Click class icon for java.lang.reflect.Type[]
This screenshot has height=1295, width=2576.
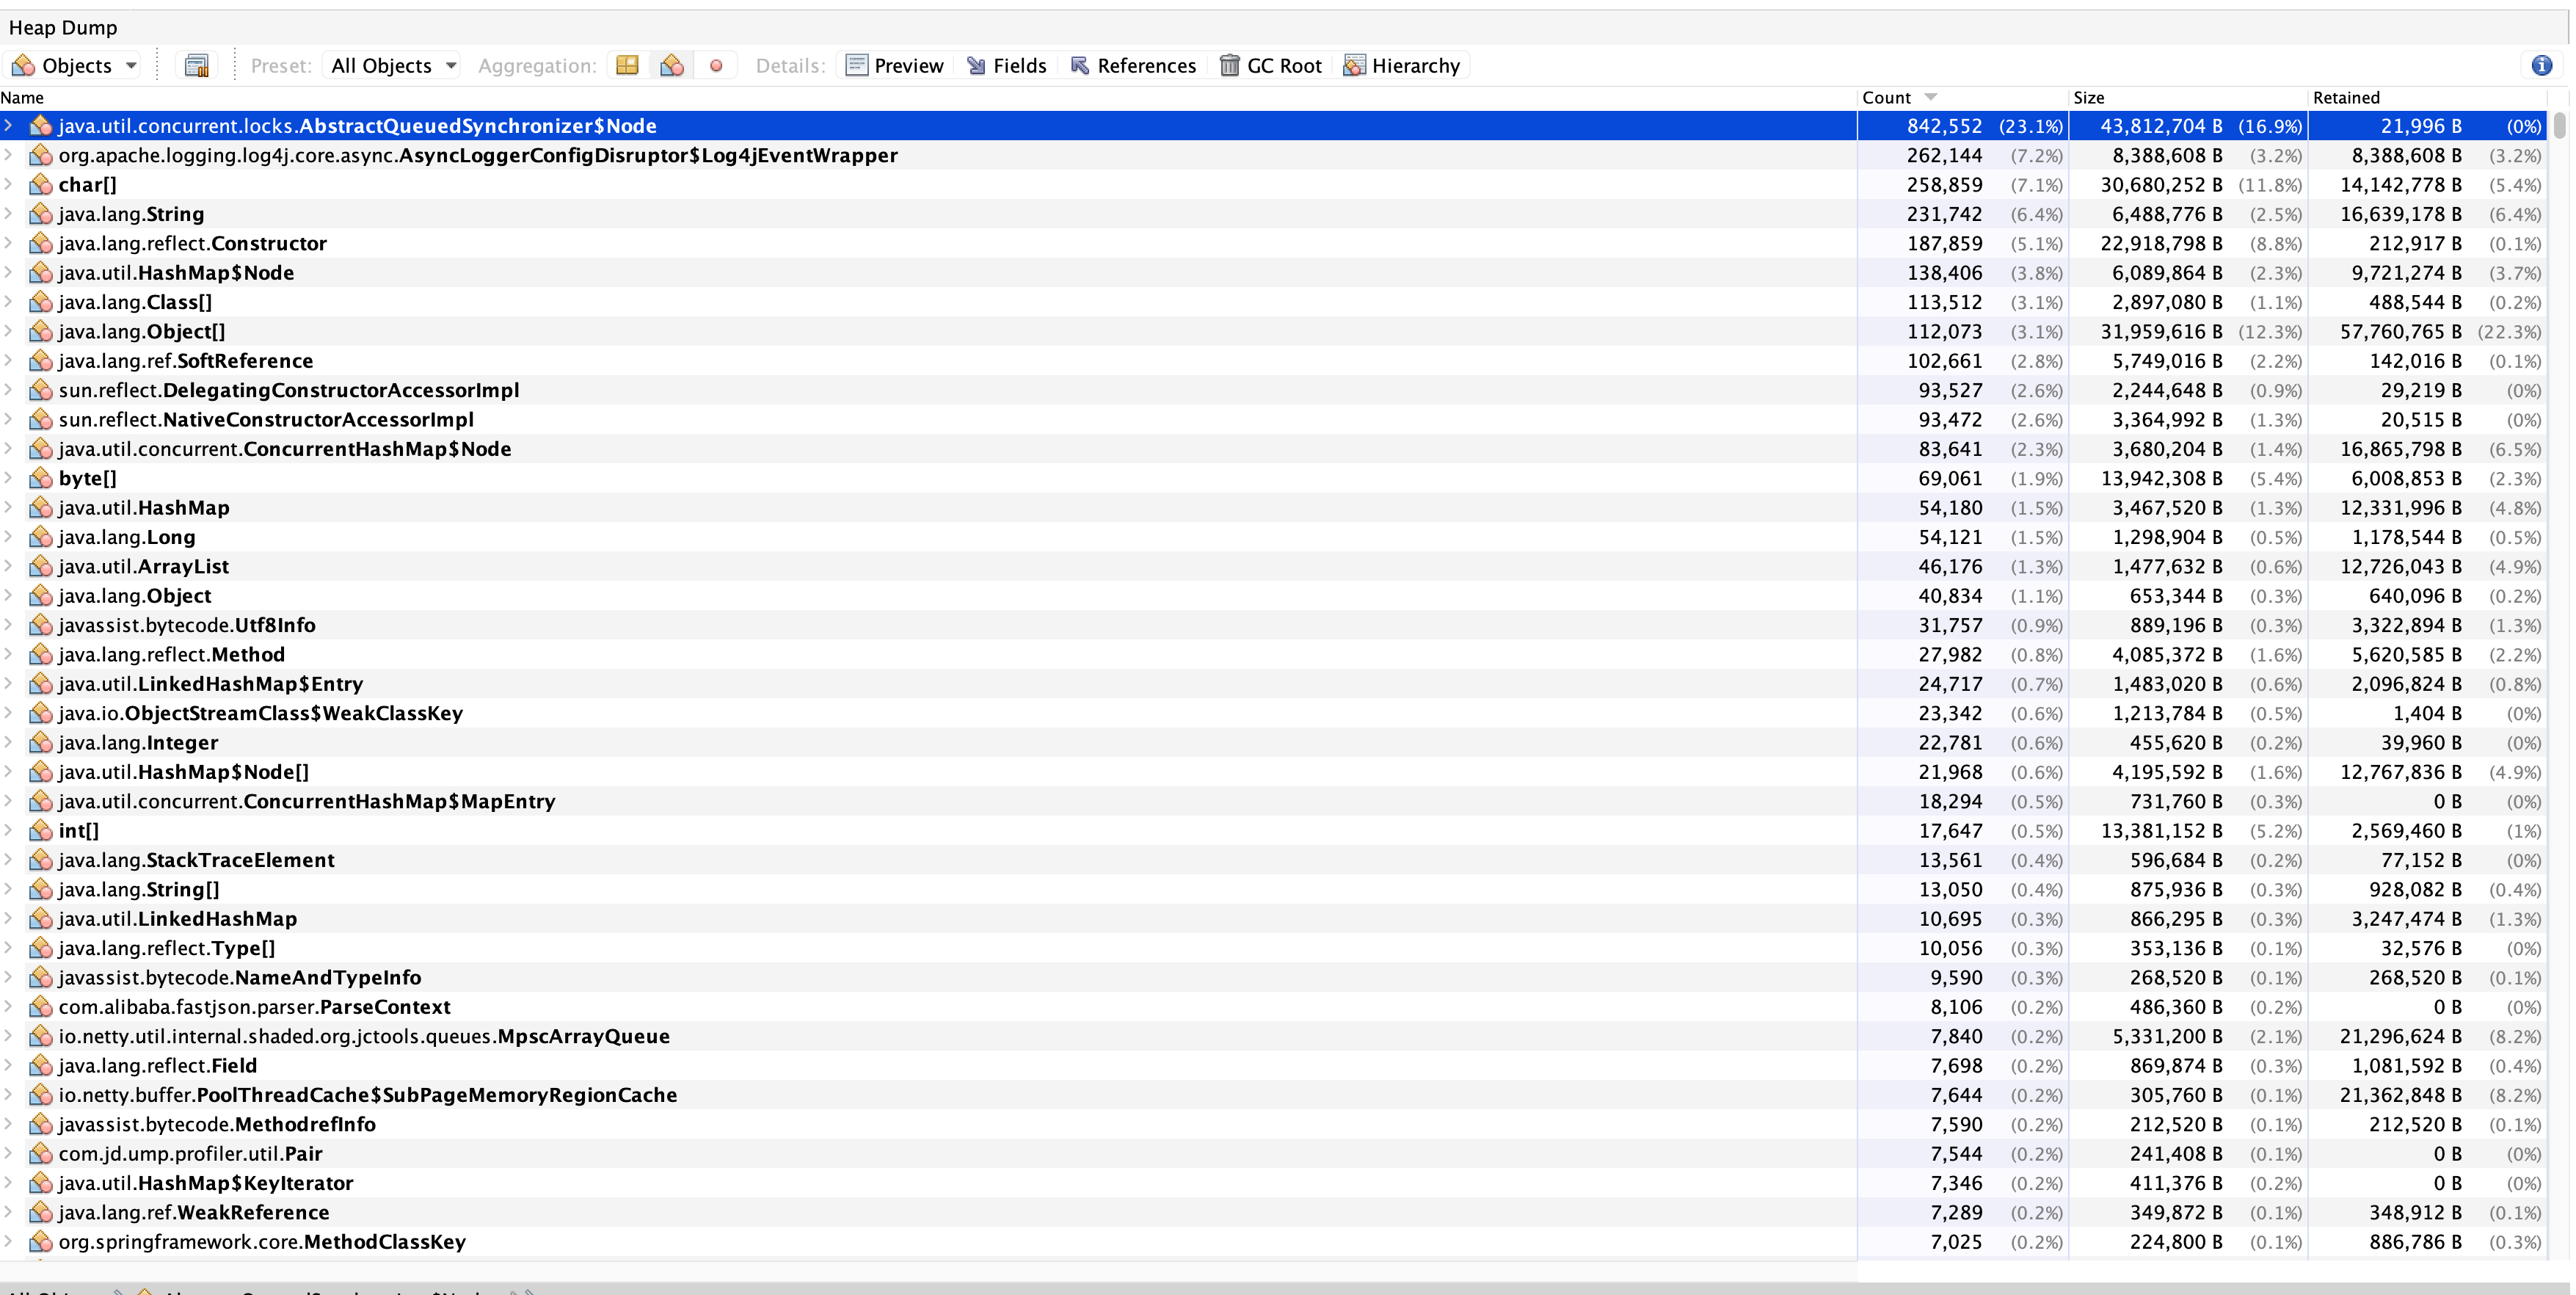pyautogui.click(x=41, y=948)
